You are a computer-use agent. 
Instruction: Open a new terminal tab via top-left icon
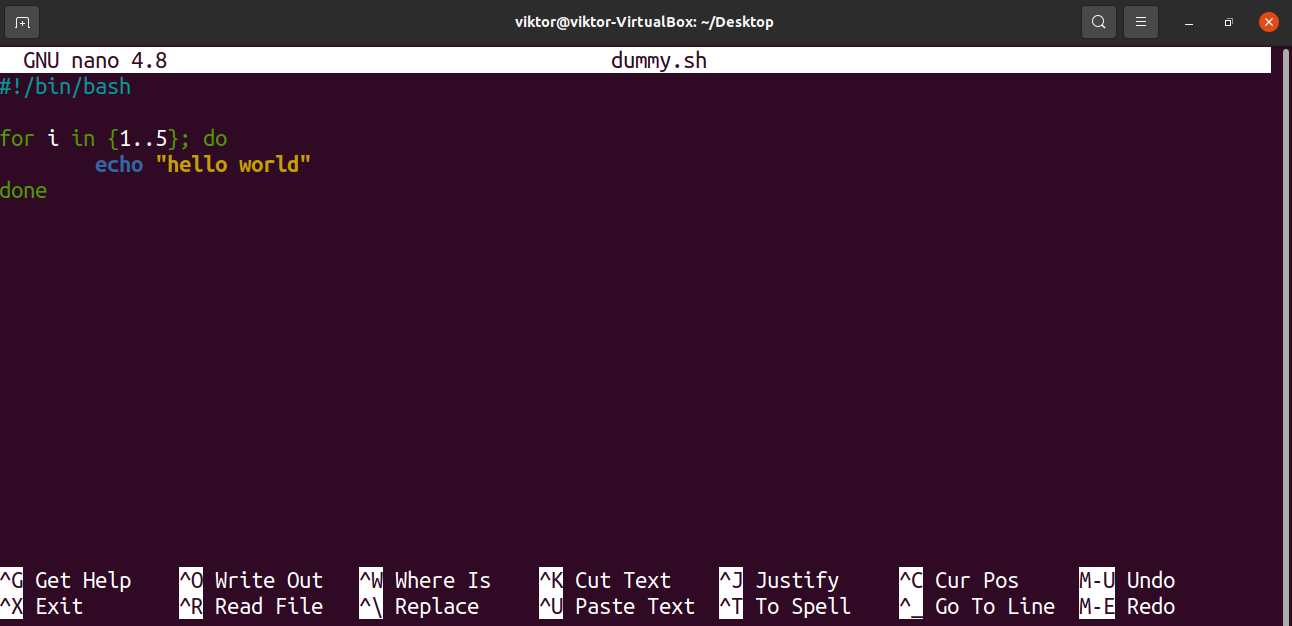(x=21, y=21)
